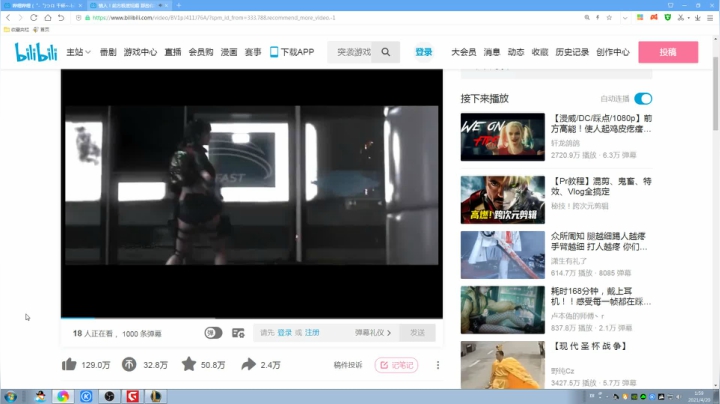
Task: Click the browser forward arrow
Action: [x=20, y=17]
